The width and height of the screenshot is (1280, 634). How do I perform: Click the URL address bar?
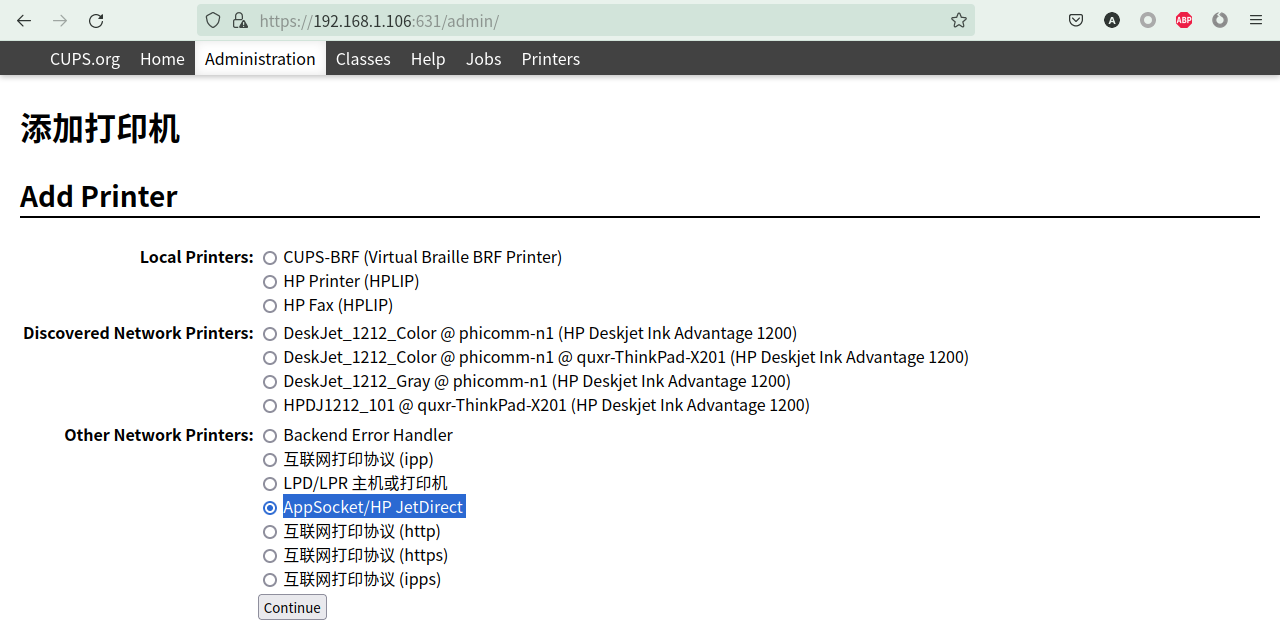600,20
